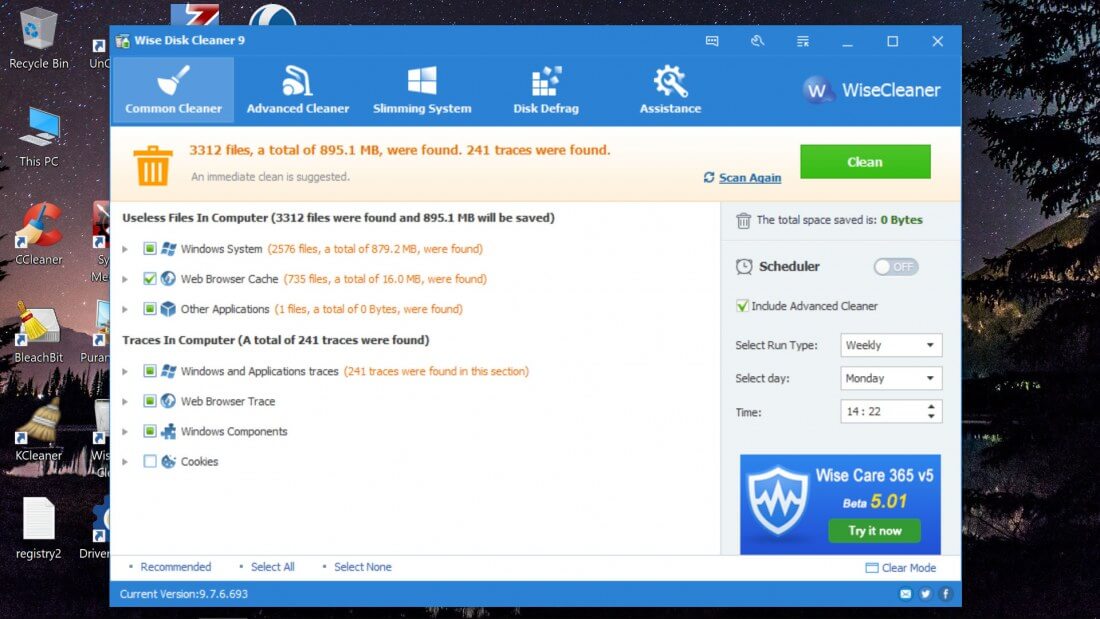Open the Select day dropdown
The width and height of the screenshot is (1100, 619).
click(891, 378)
